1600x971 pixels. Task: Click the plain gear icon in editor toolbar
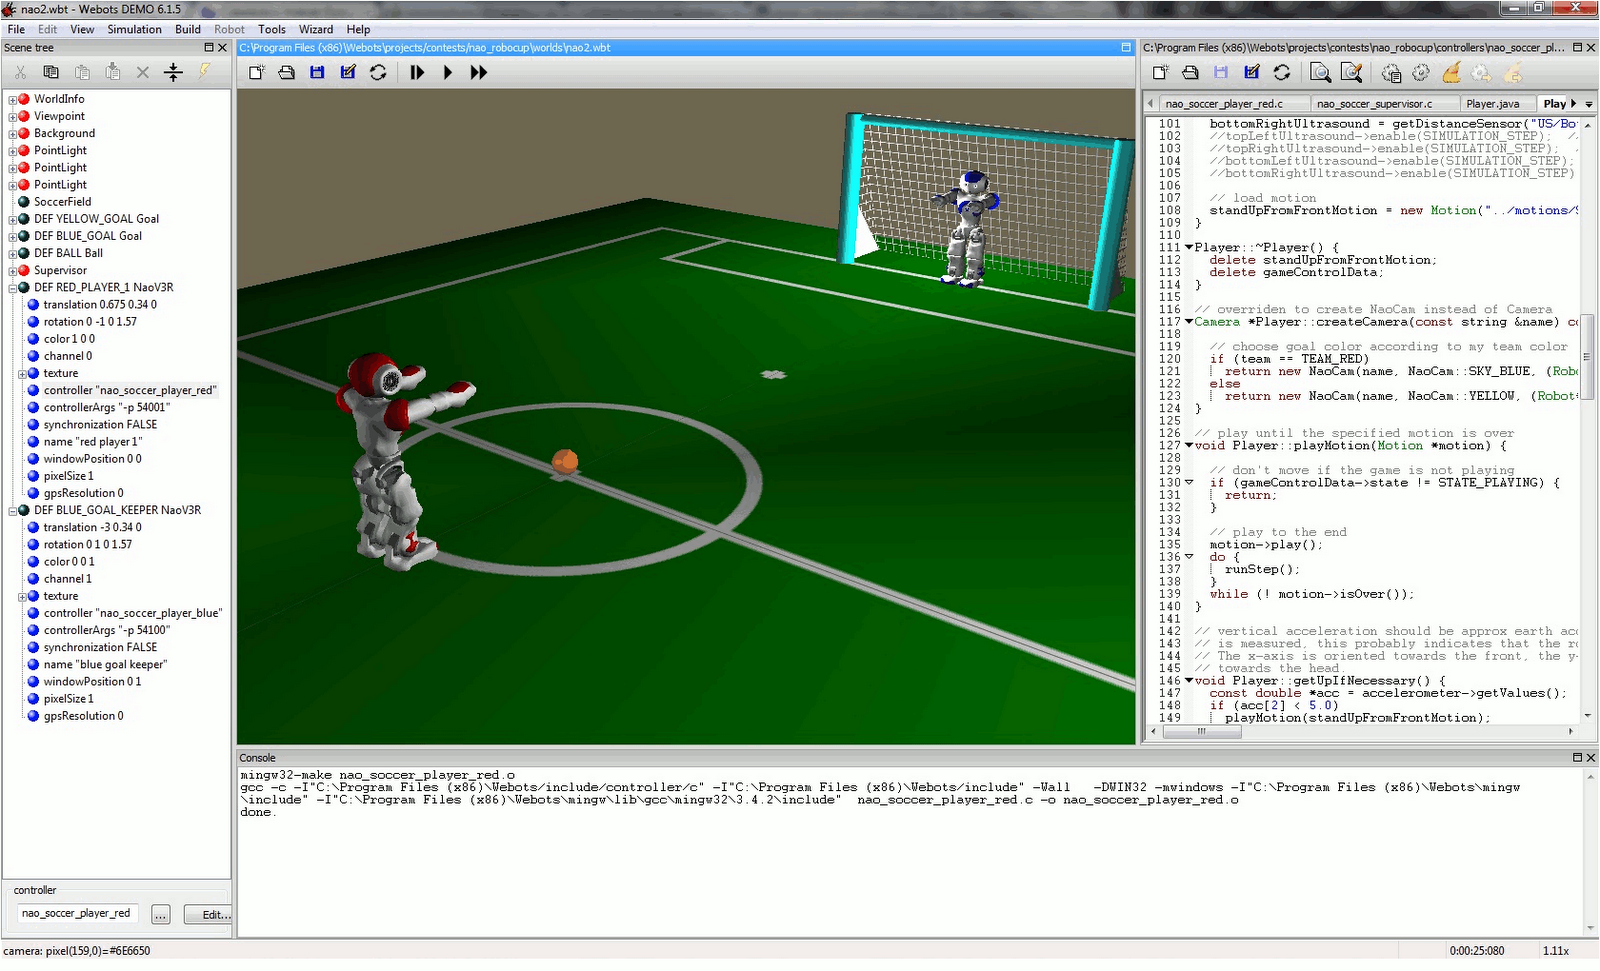(1421, 72)
